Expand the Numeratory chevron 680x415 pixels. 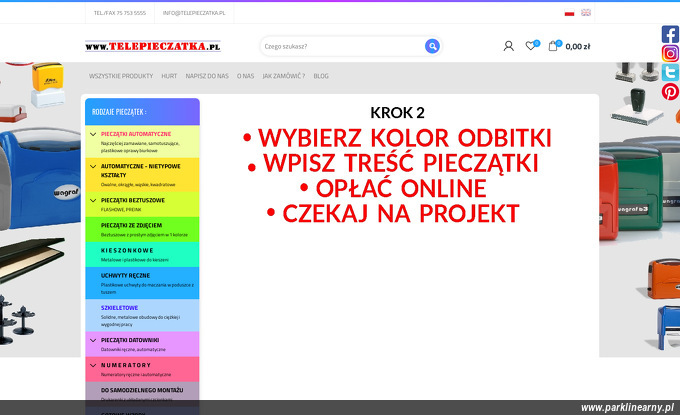pyautogui.click(x=93, y=365)
